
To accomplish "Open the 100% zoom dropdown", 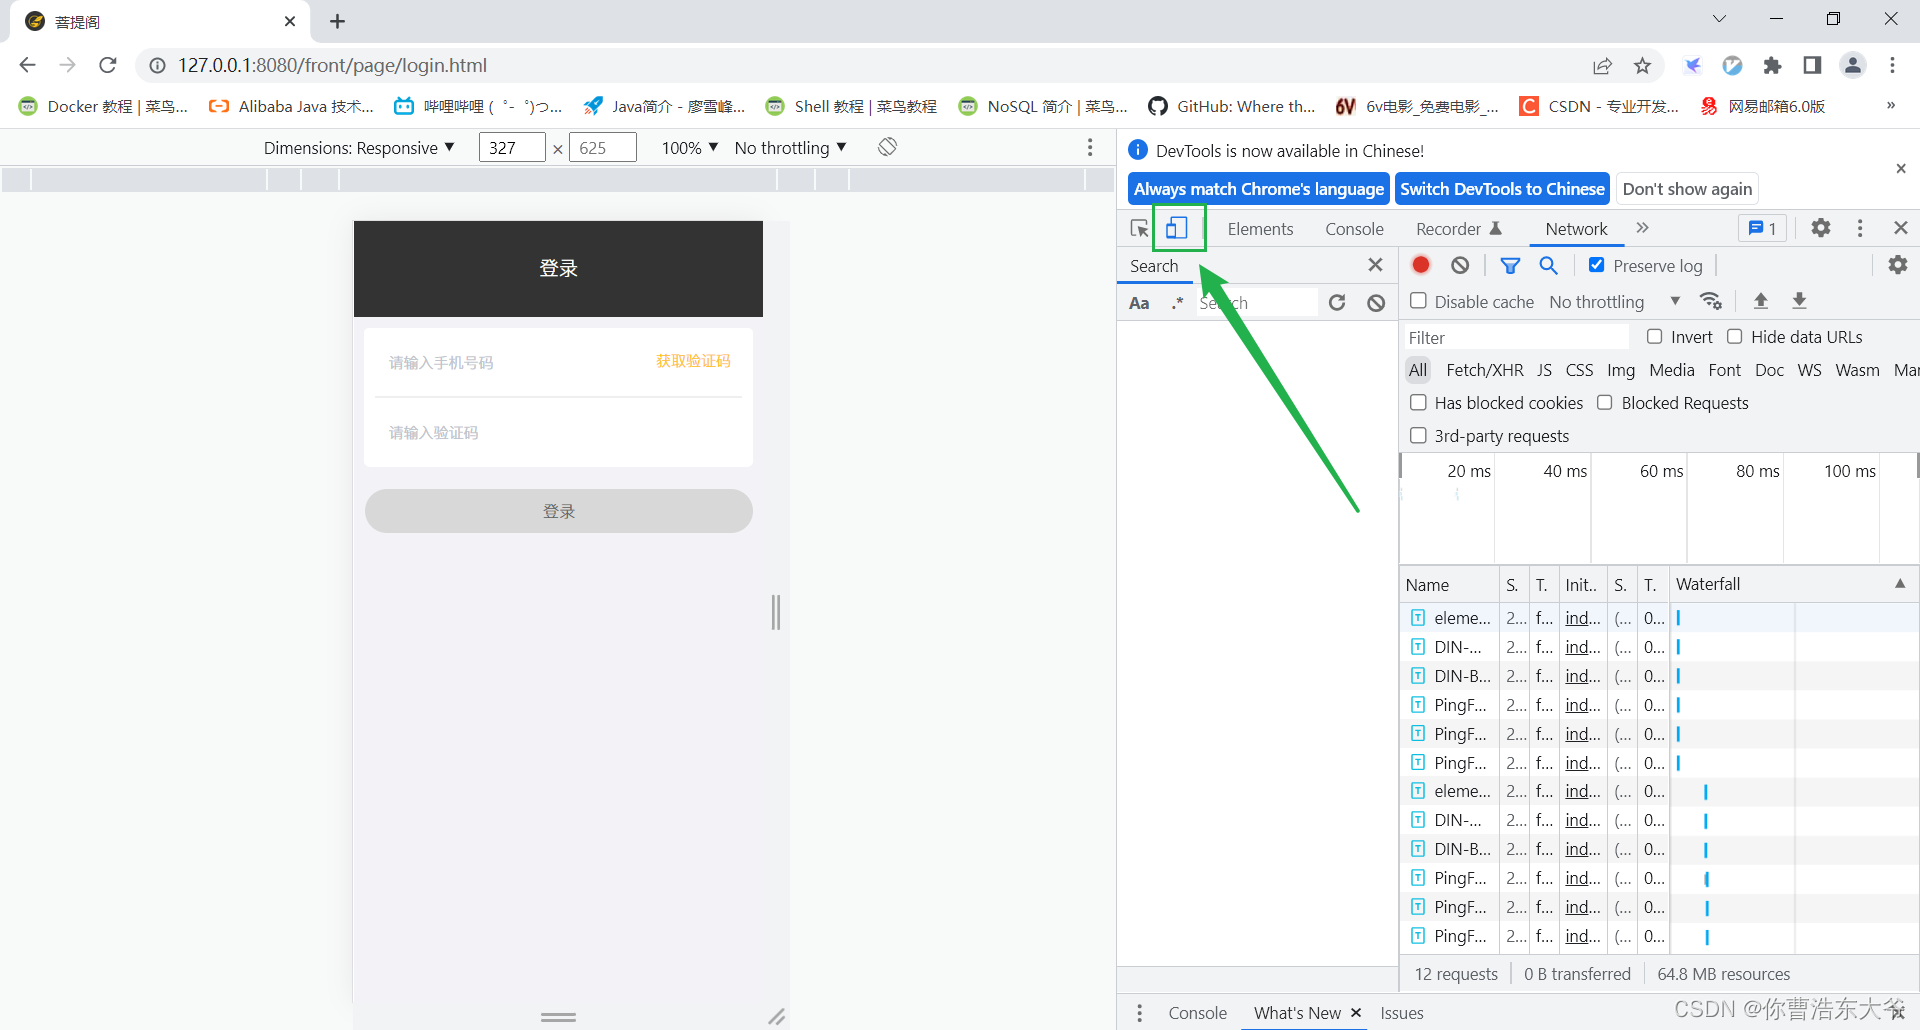I will 690,148.
